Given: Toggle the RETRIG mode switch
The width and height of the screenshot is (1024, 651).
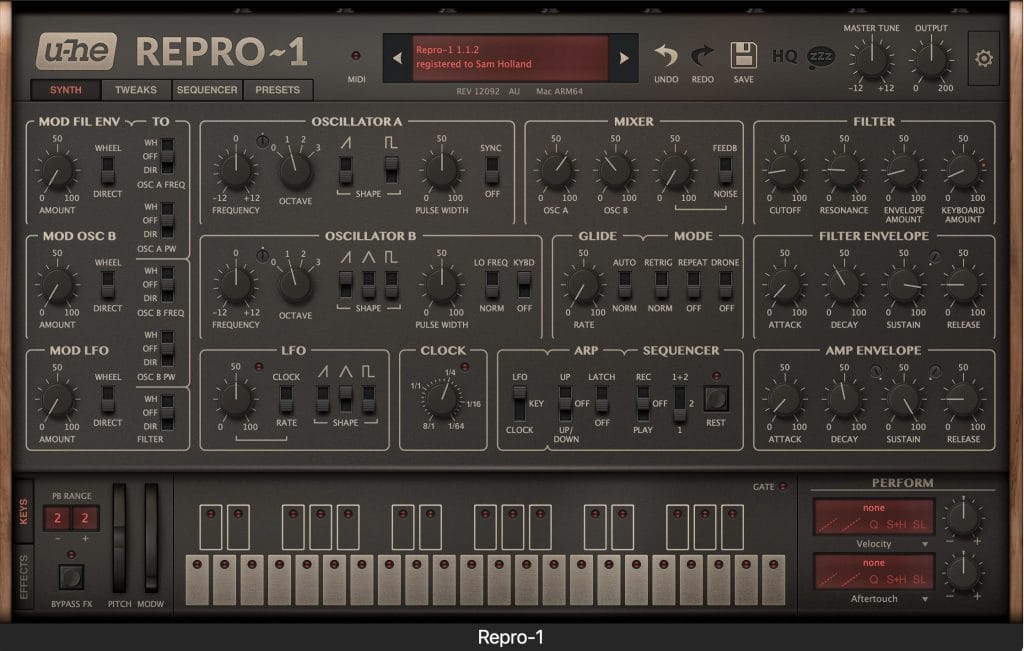Looking at the screenshot, I should click(x=661, y=284).
